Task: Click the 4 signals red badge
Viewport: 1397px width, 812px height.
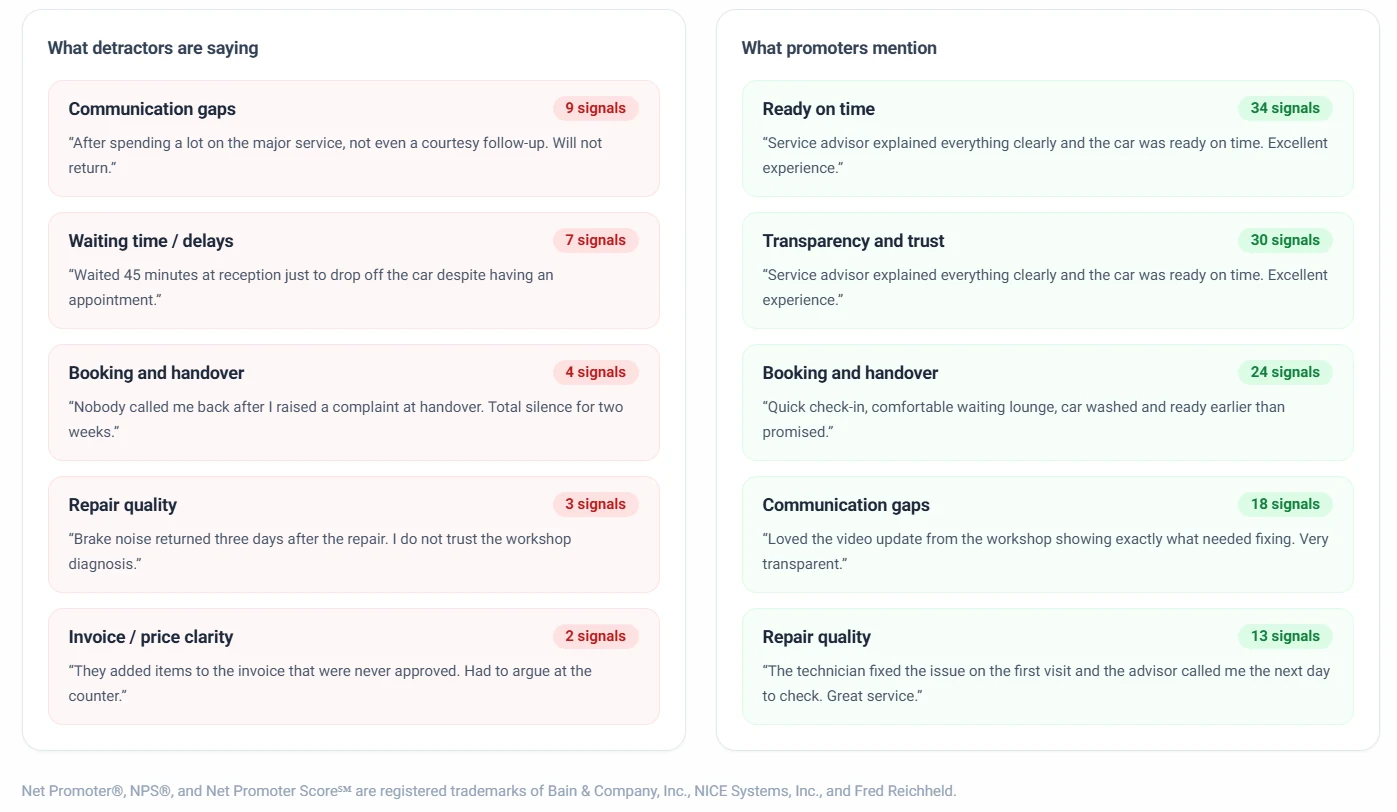Action: tap(595, 372)
